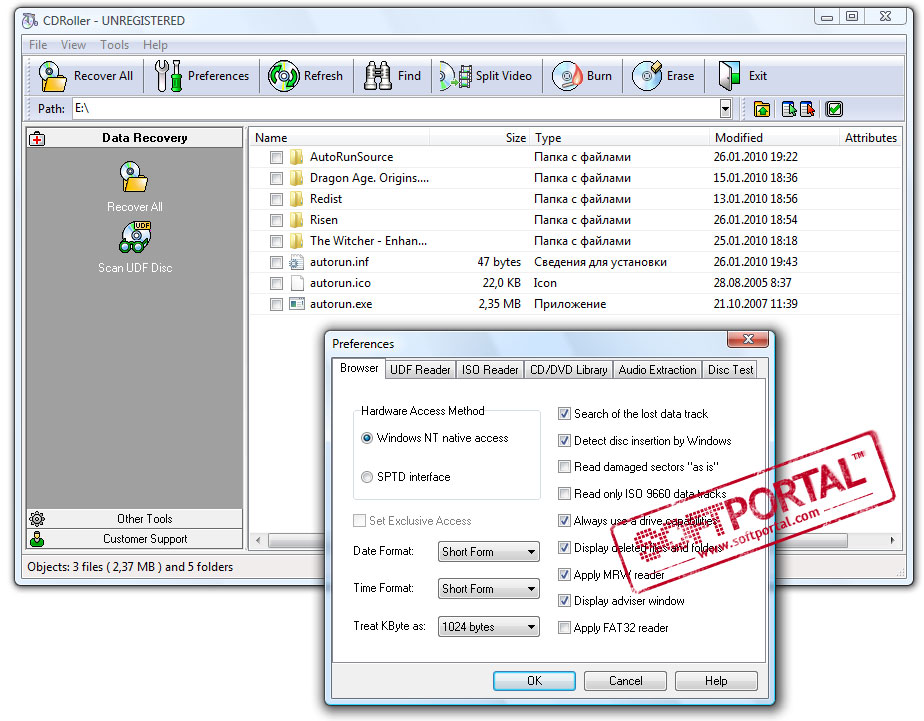Click the autorun.ico file icon
The height and width of the screenshot is (721, 924).
click(x=297, y=283)
